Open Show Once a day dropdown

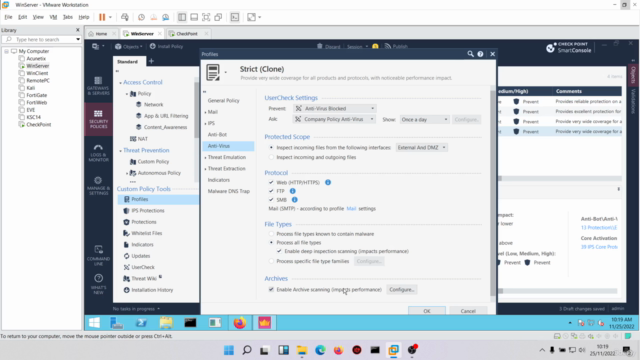point(424,120)
